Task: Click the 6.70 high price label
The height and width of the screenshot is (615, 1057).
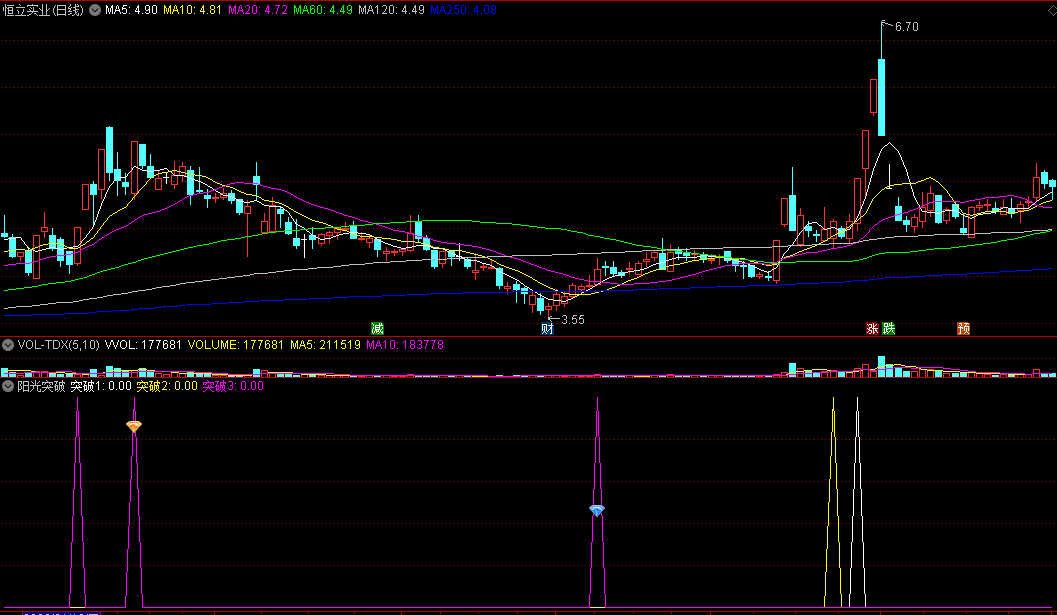Action: tap(906, 27)
